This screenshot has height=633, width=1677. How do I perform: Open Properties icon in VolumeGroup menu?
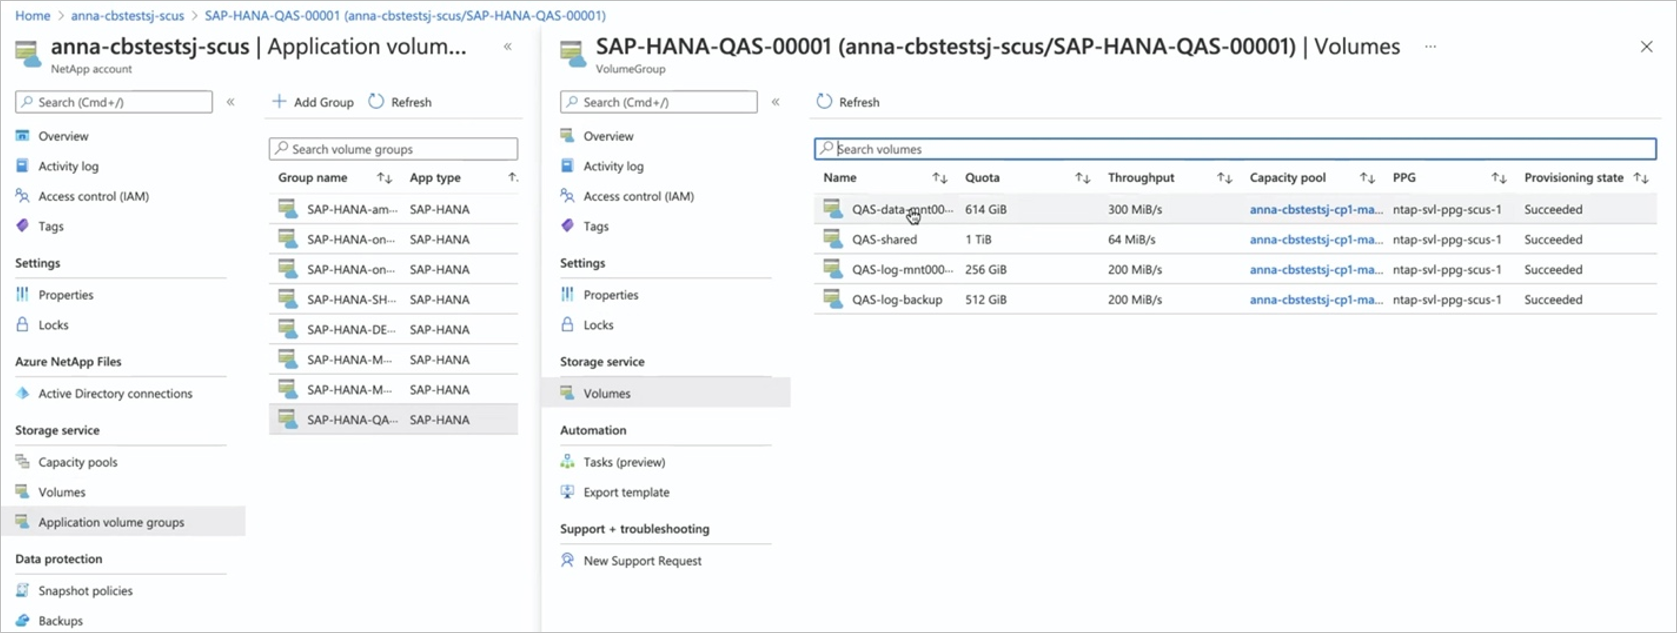567,295
